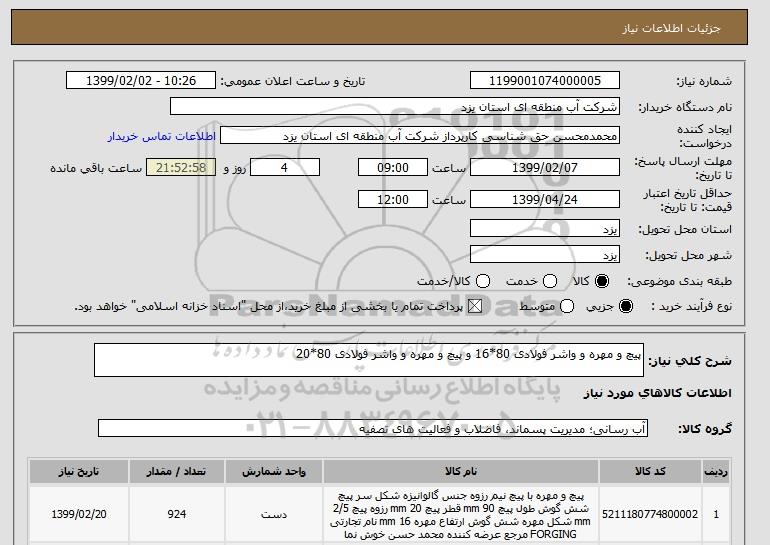Click product code 5211180774800002
This screenshot has width=770, height=545.
coord(650,514)
